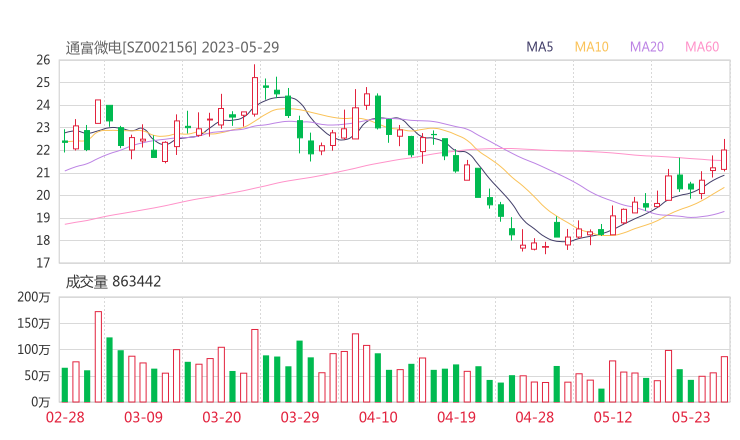Click the last red volume bar at far right
This screenshot has width=740, height=440.
coord(724,380)
